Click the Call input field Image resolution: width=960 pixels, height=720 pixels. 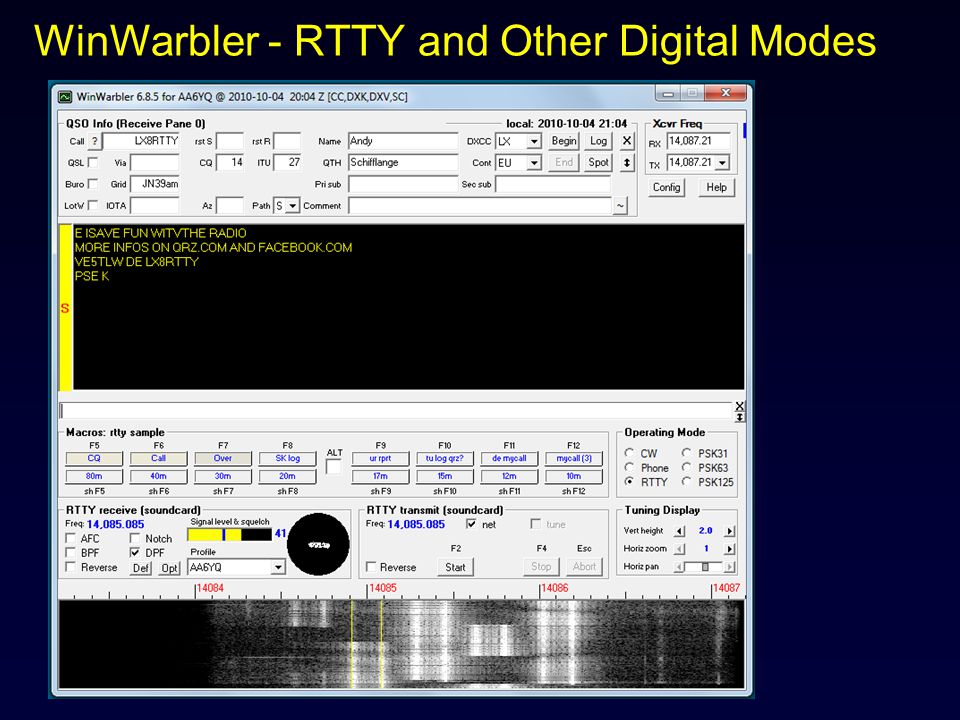141,141
